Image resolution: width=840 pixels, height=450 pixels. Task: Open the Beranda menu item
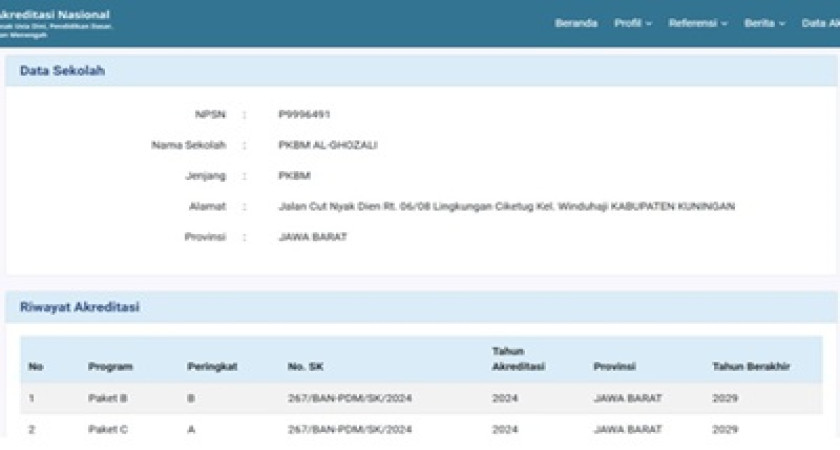tap(576, 23)
